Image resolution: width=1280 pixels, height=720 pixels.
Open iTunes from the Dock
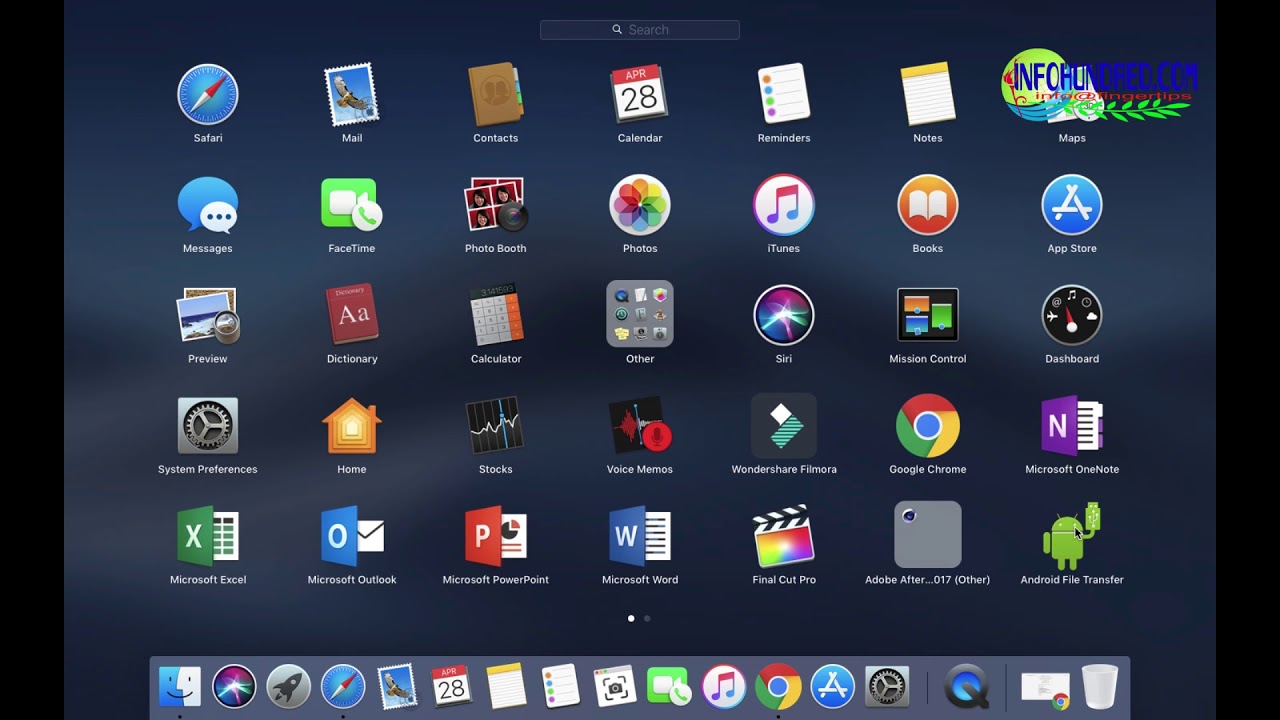point(723,687)
